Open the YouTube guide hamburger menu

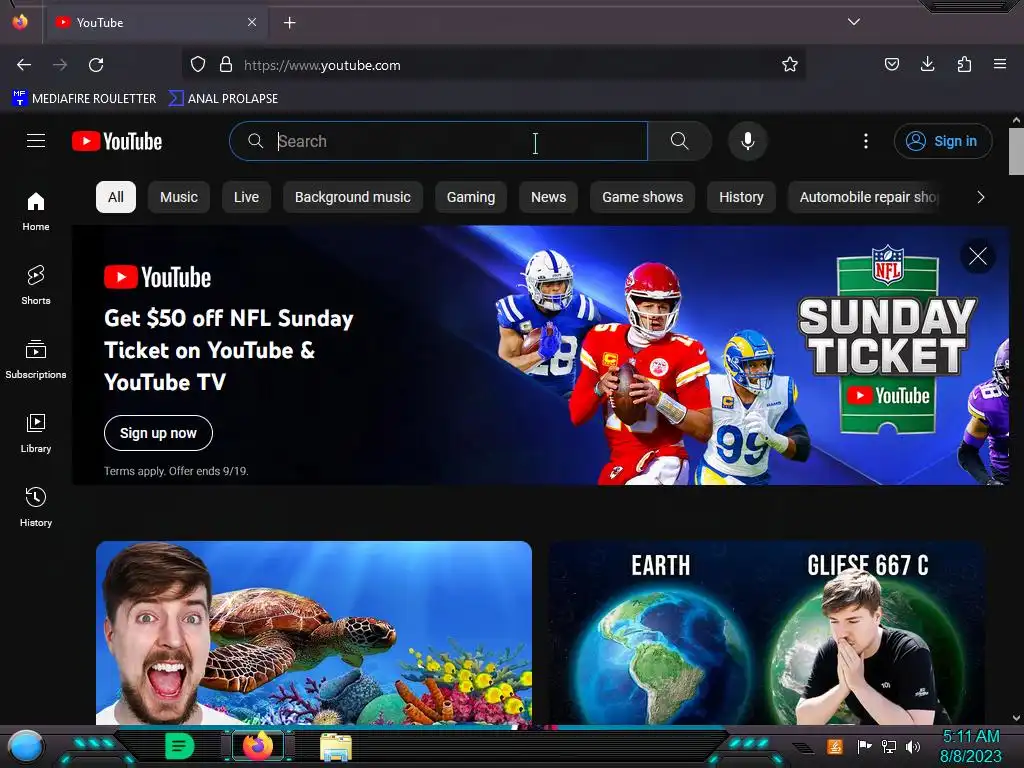[x=36, y=141]
